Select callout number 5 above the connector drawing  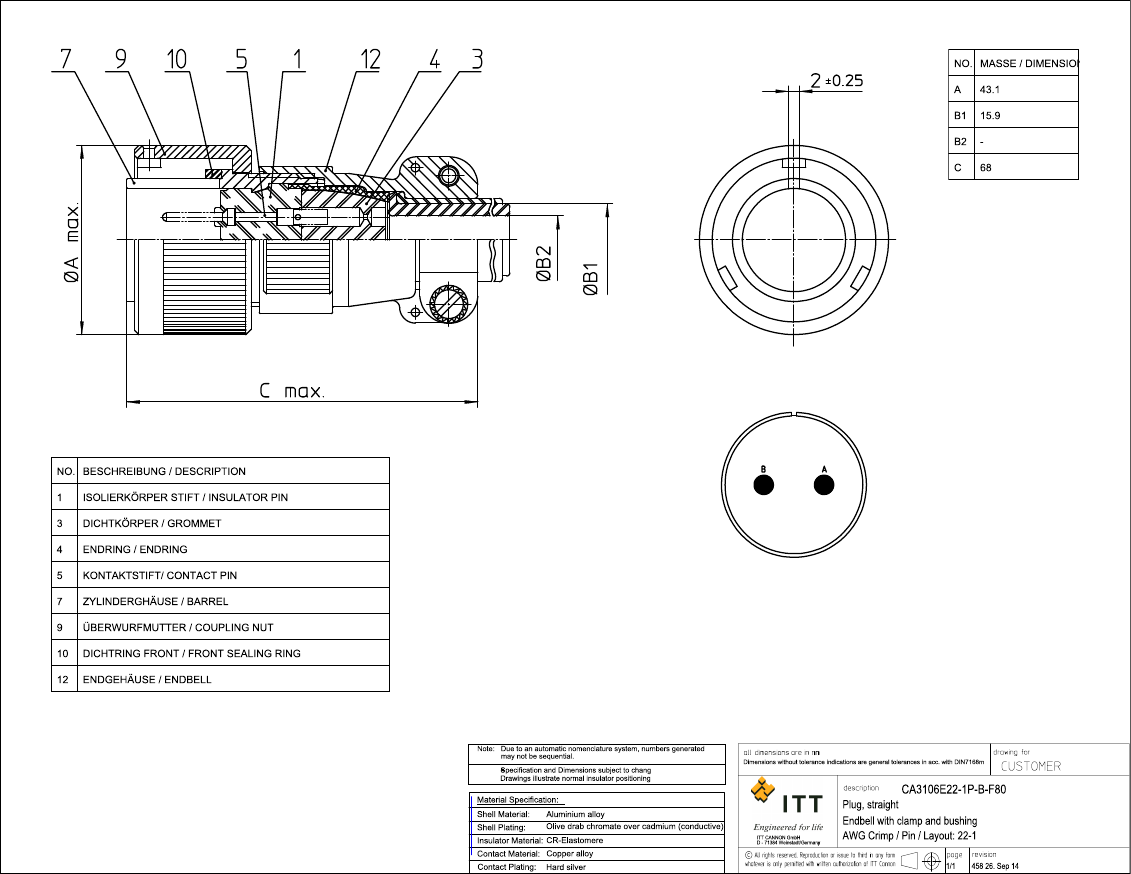241,59
